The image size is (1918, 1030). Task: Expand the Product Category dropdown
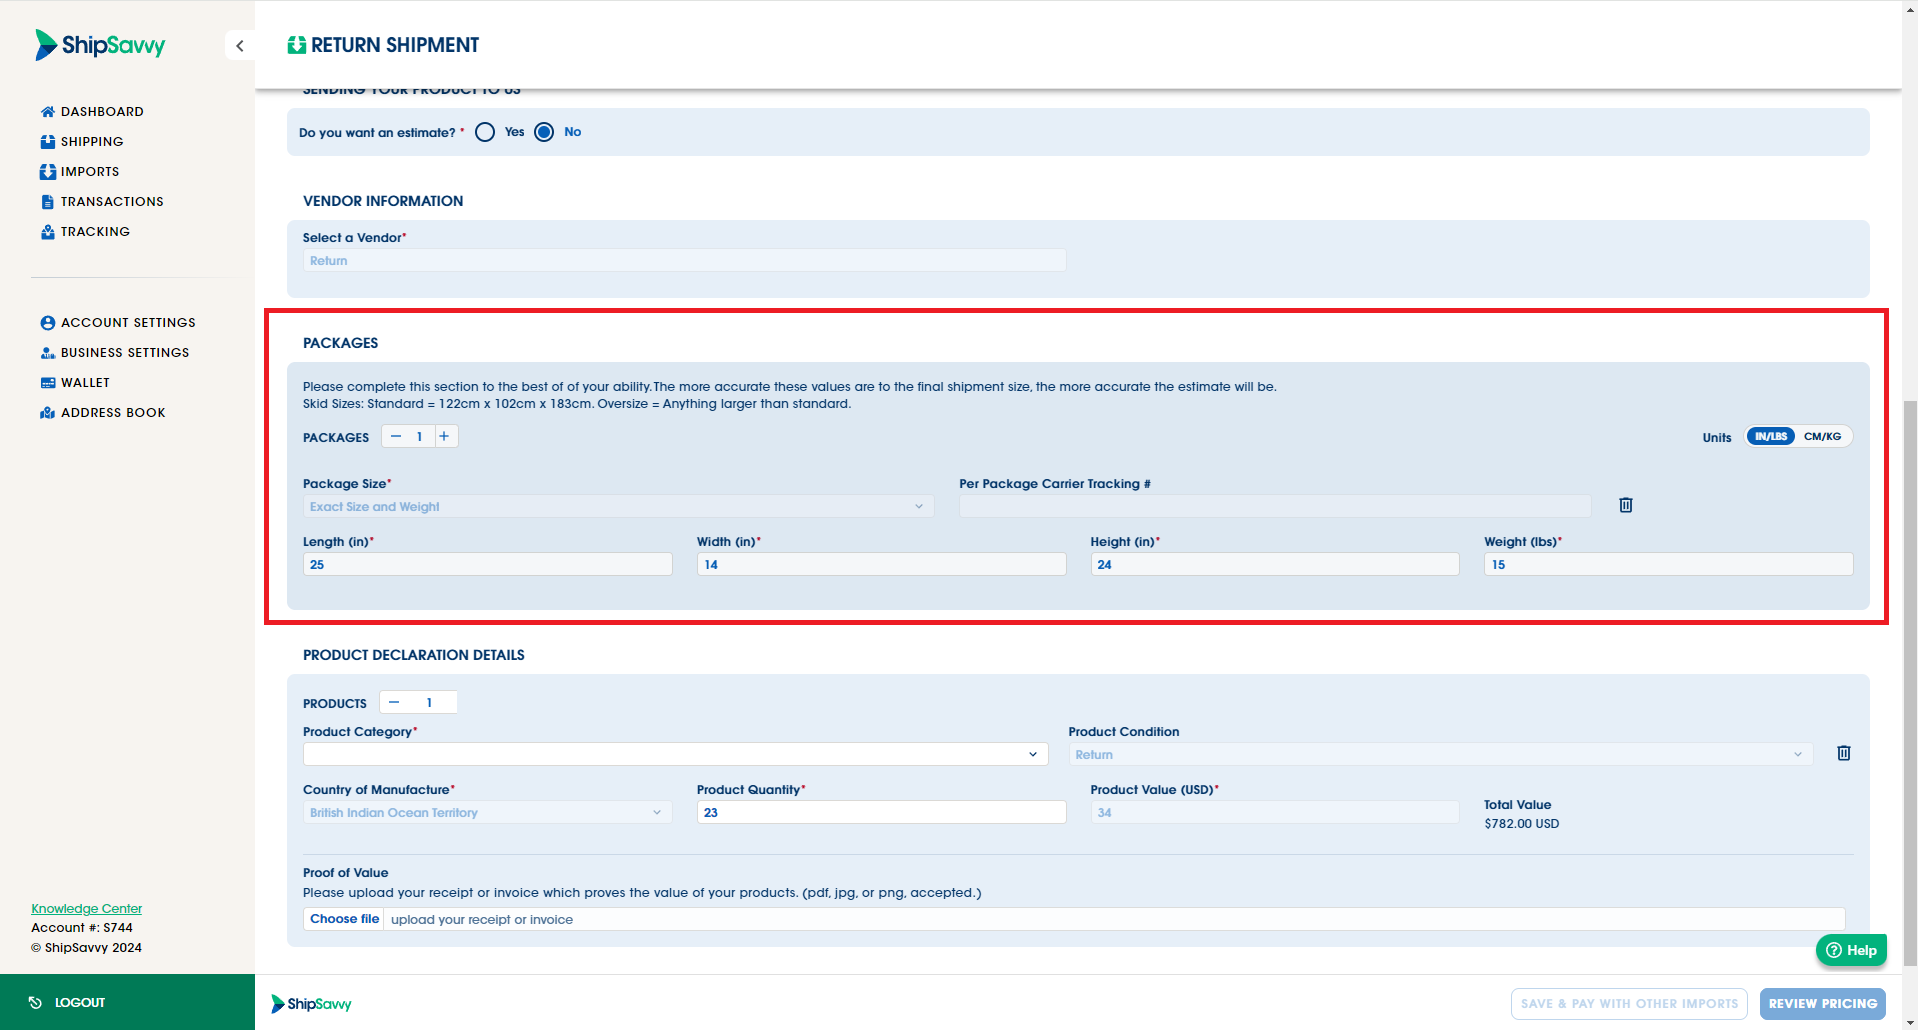(x=675, y=754)
